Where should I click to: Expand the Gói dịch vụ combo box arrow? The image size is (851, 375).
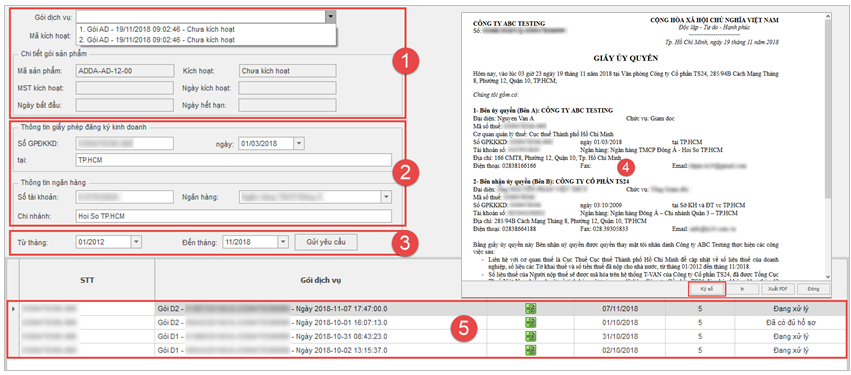click(331, 17)
